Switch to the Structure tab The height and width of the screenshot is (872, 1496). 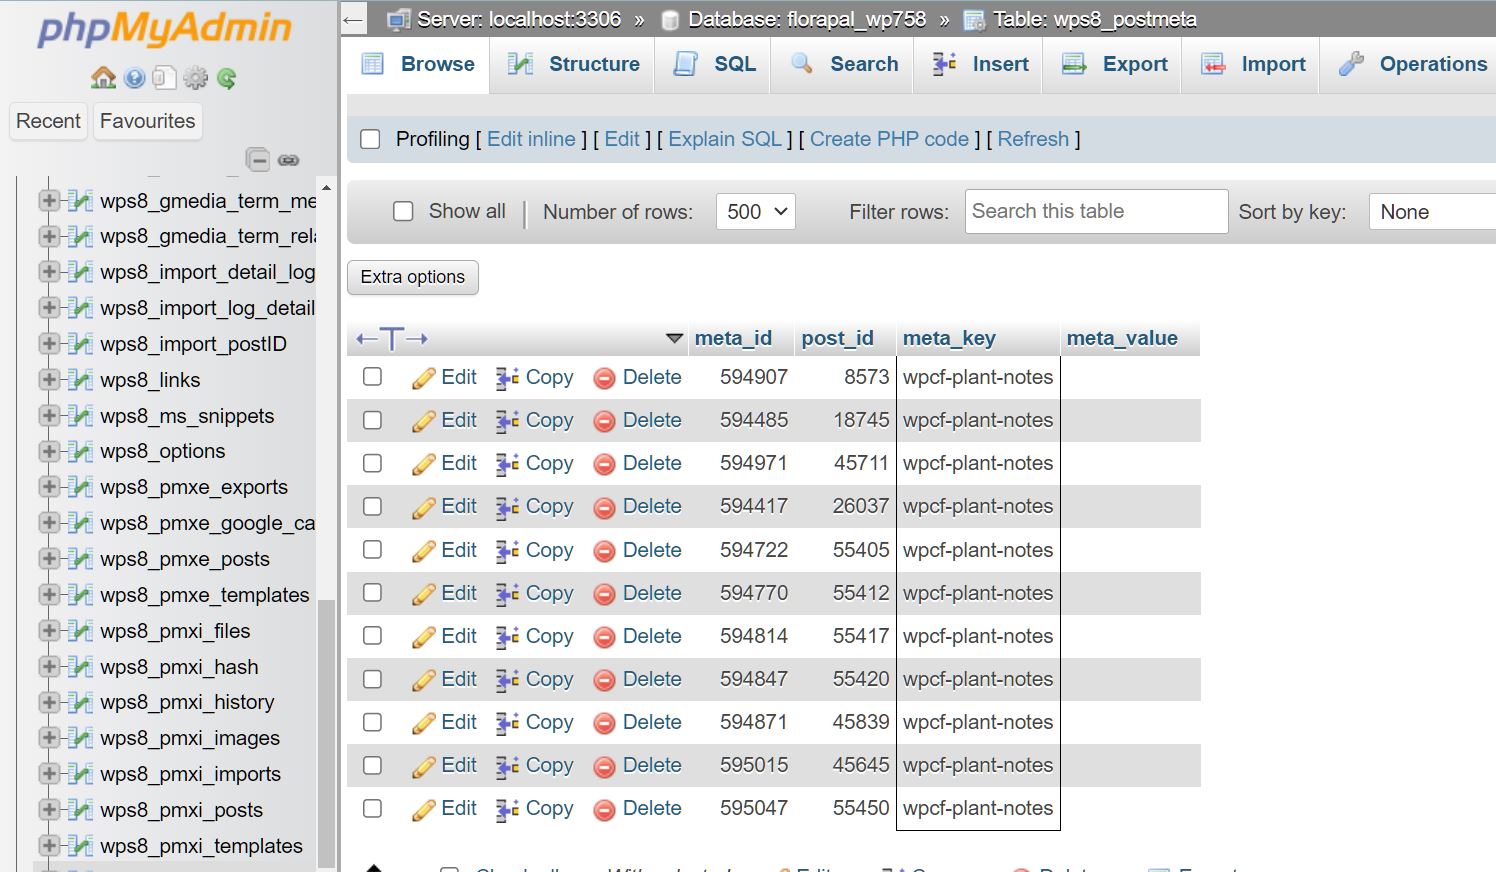pos(573,64)
